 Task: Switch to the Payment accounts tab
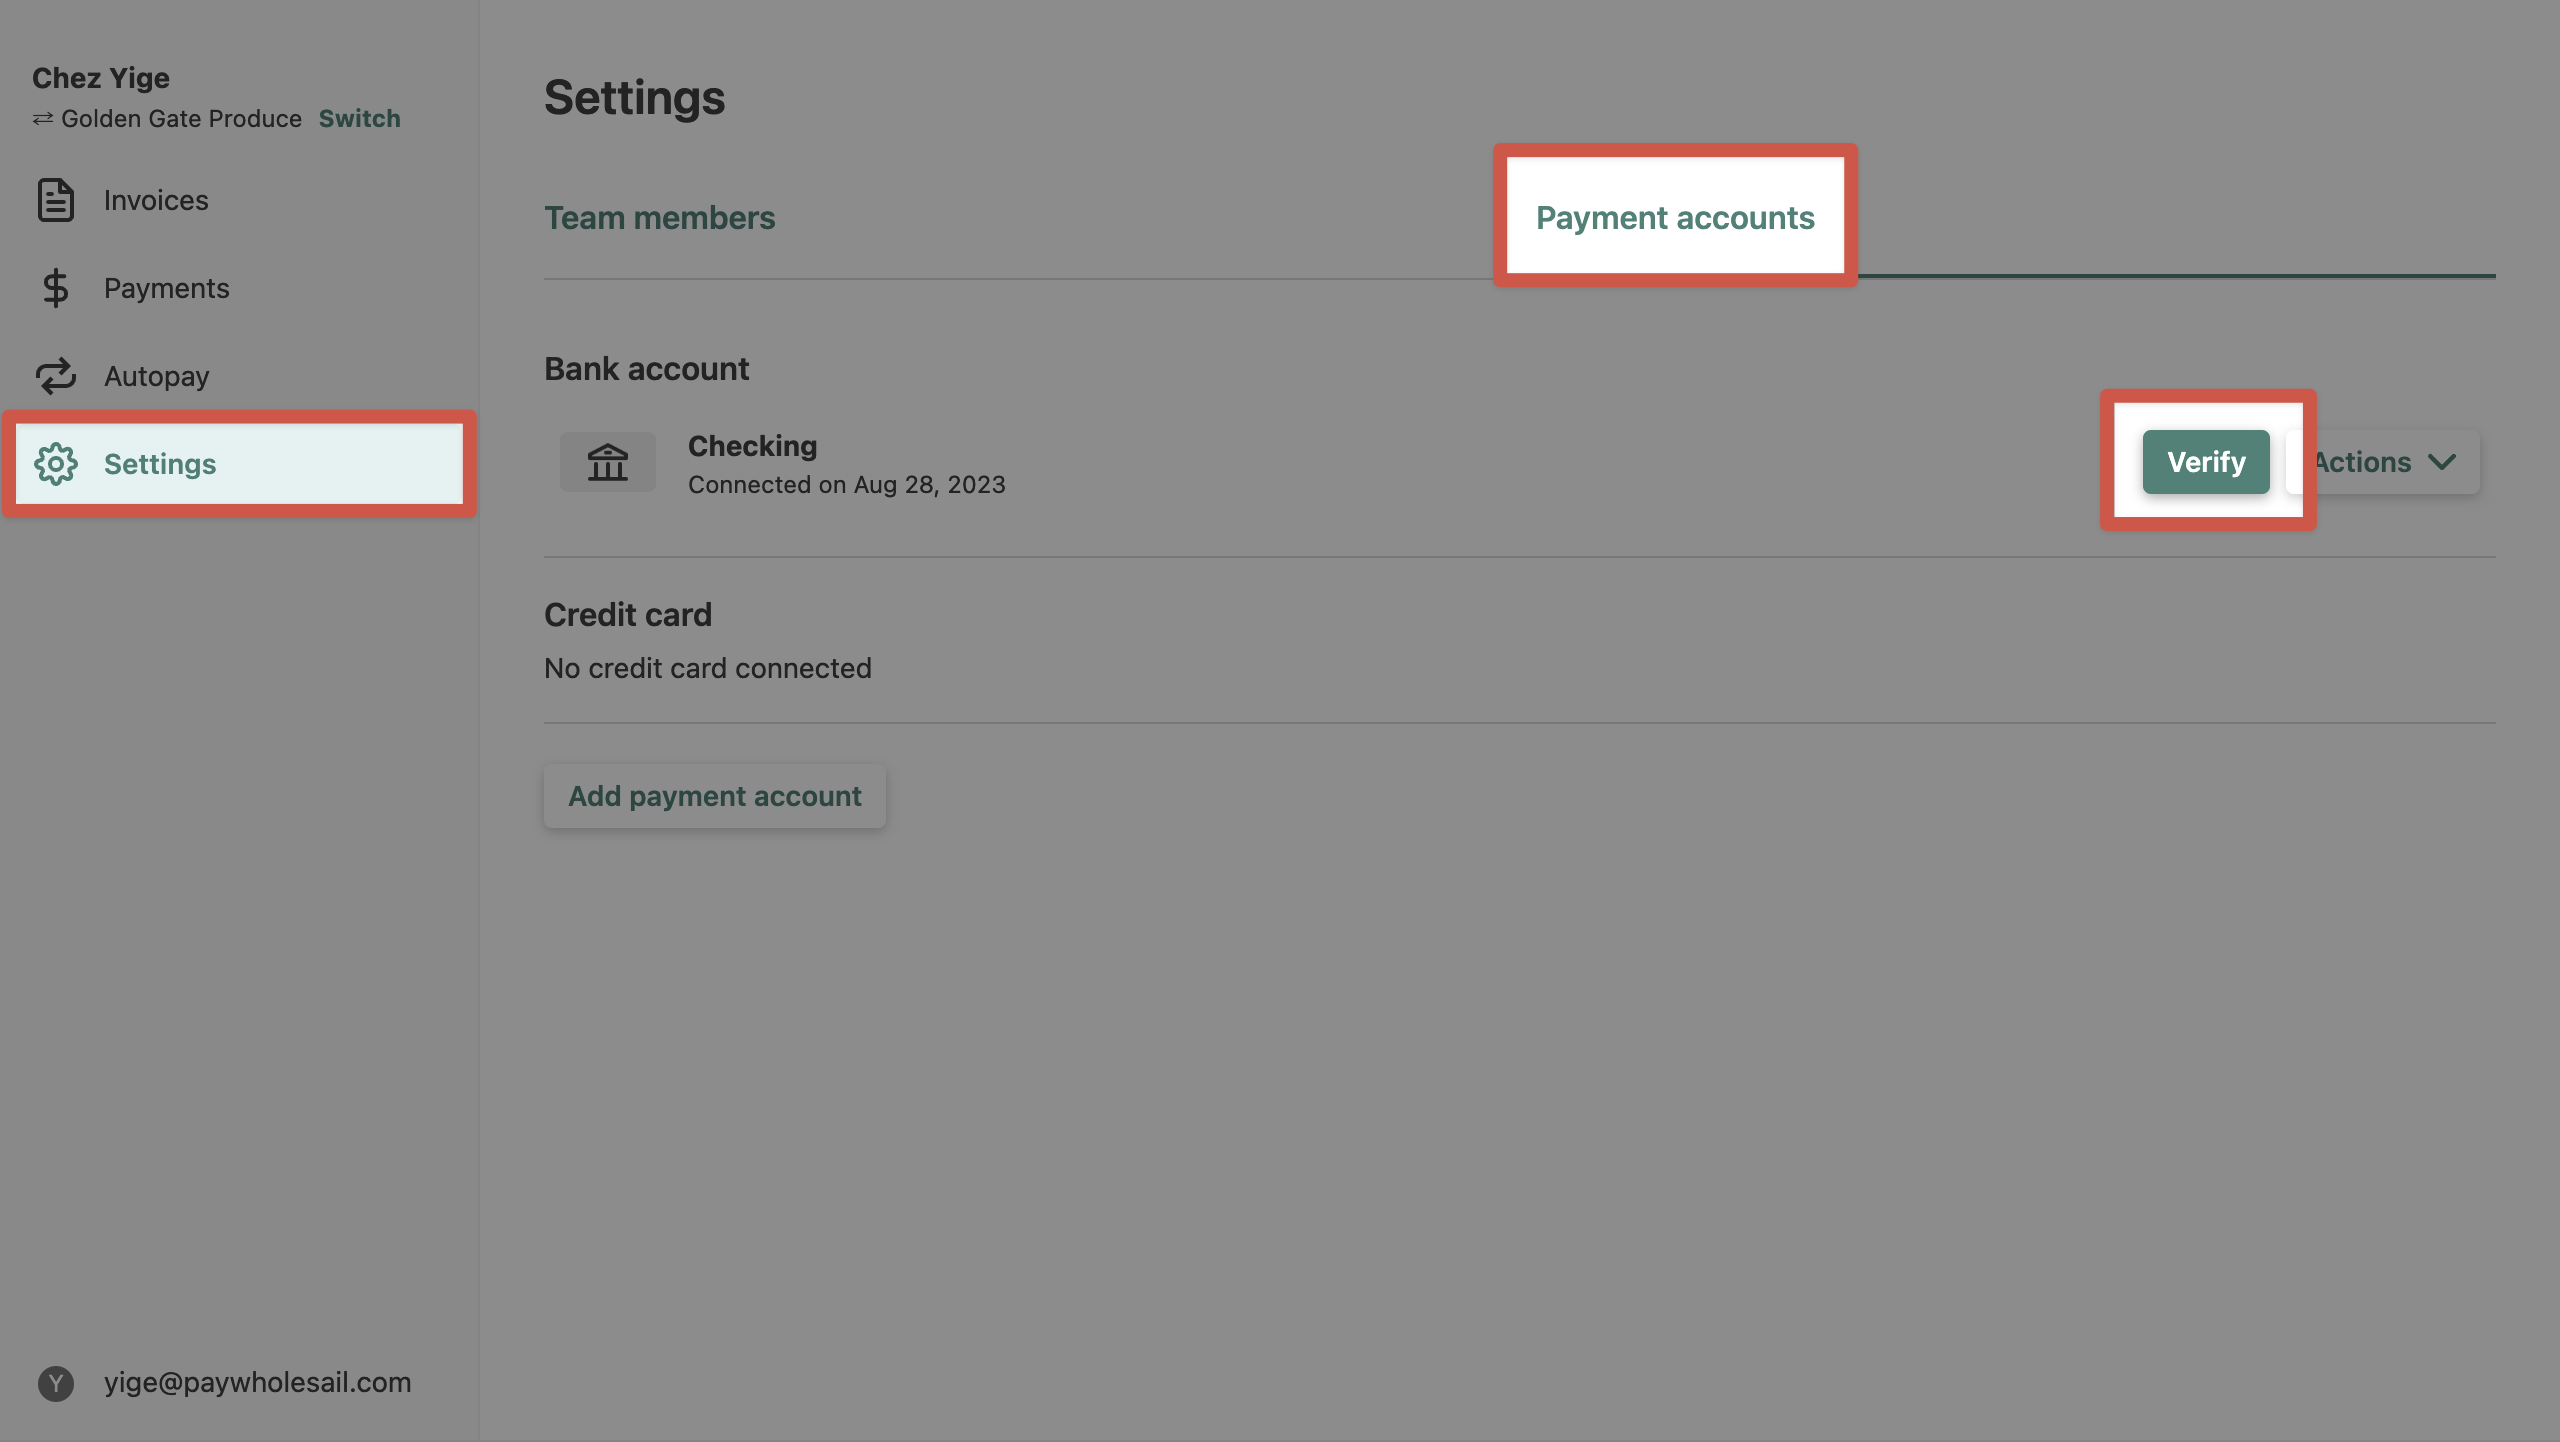(1675, 217)
